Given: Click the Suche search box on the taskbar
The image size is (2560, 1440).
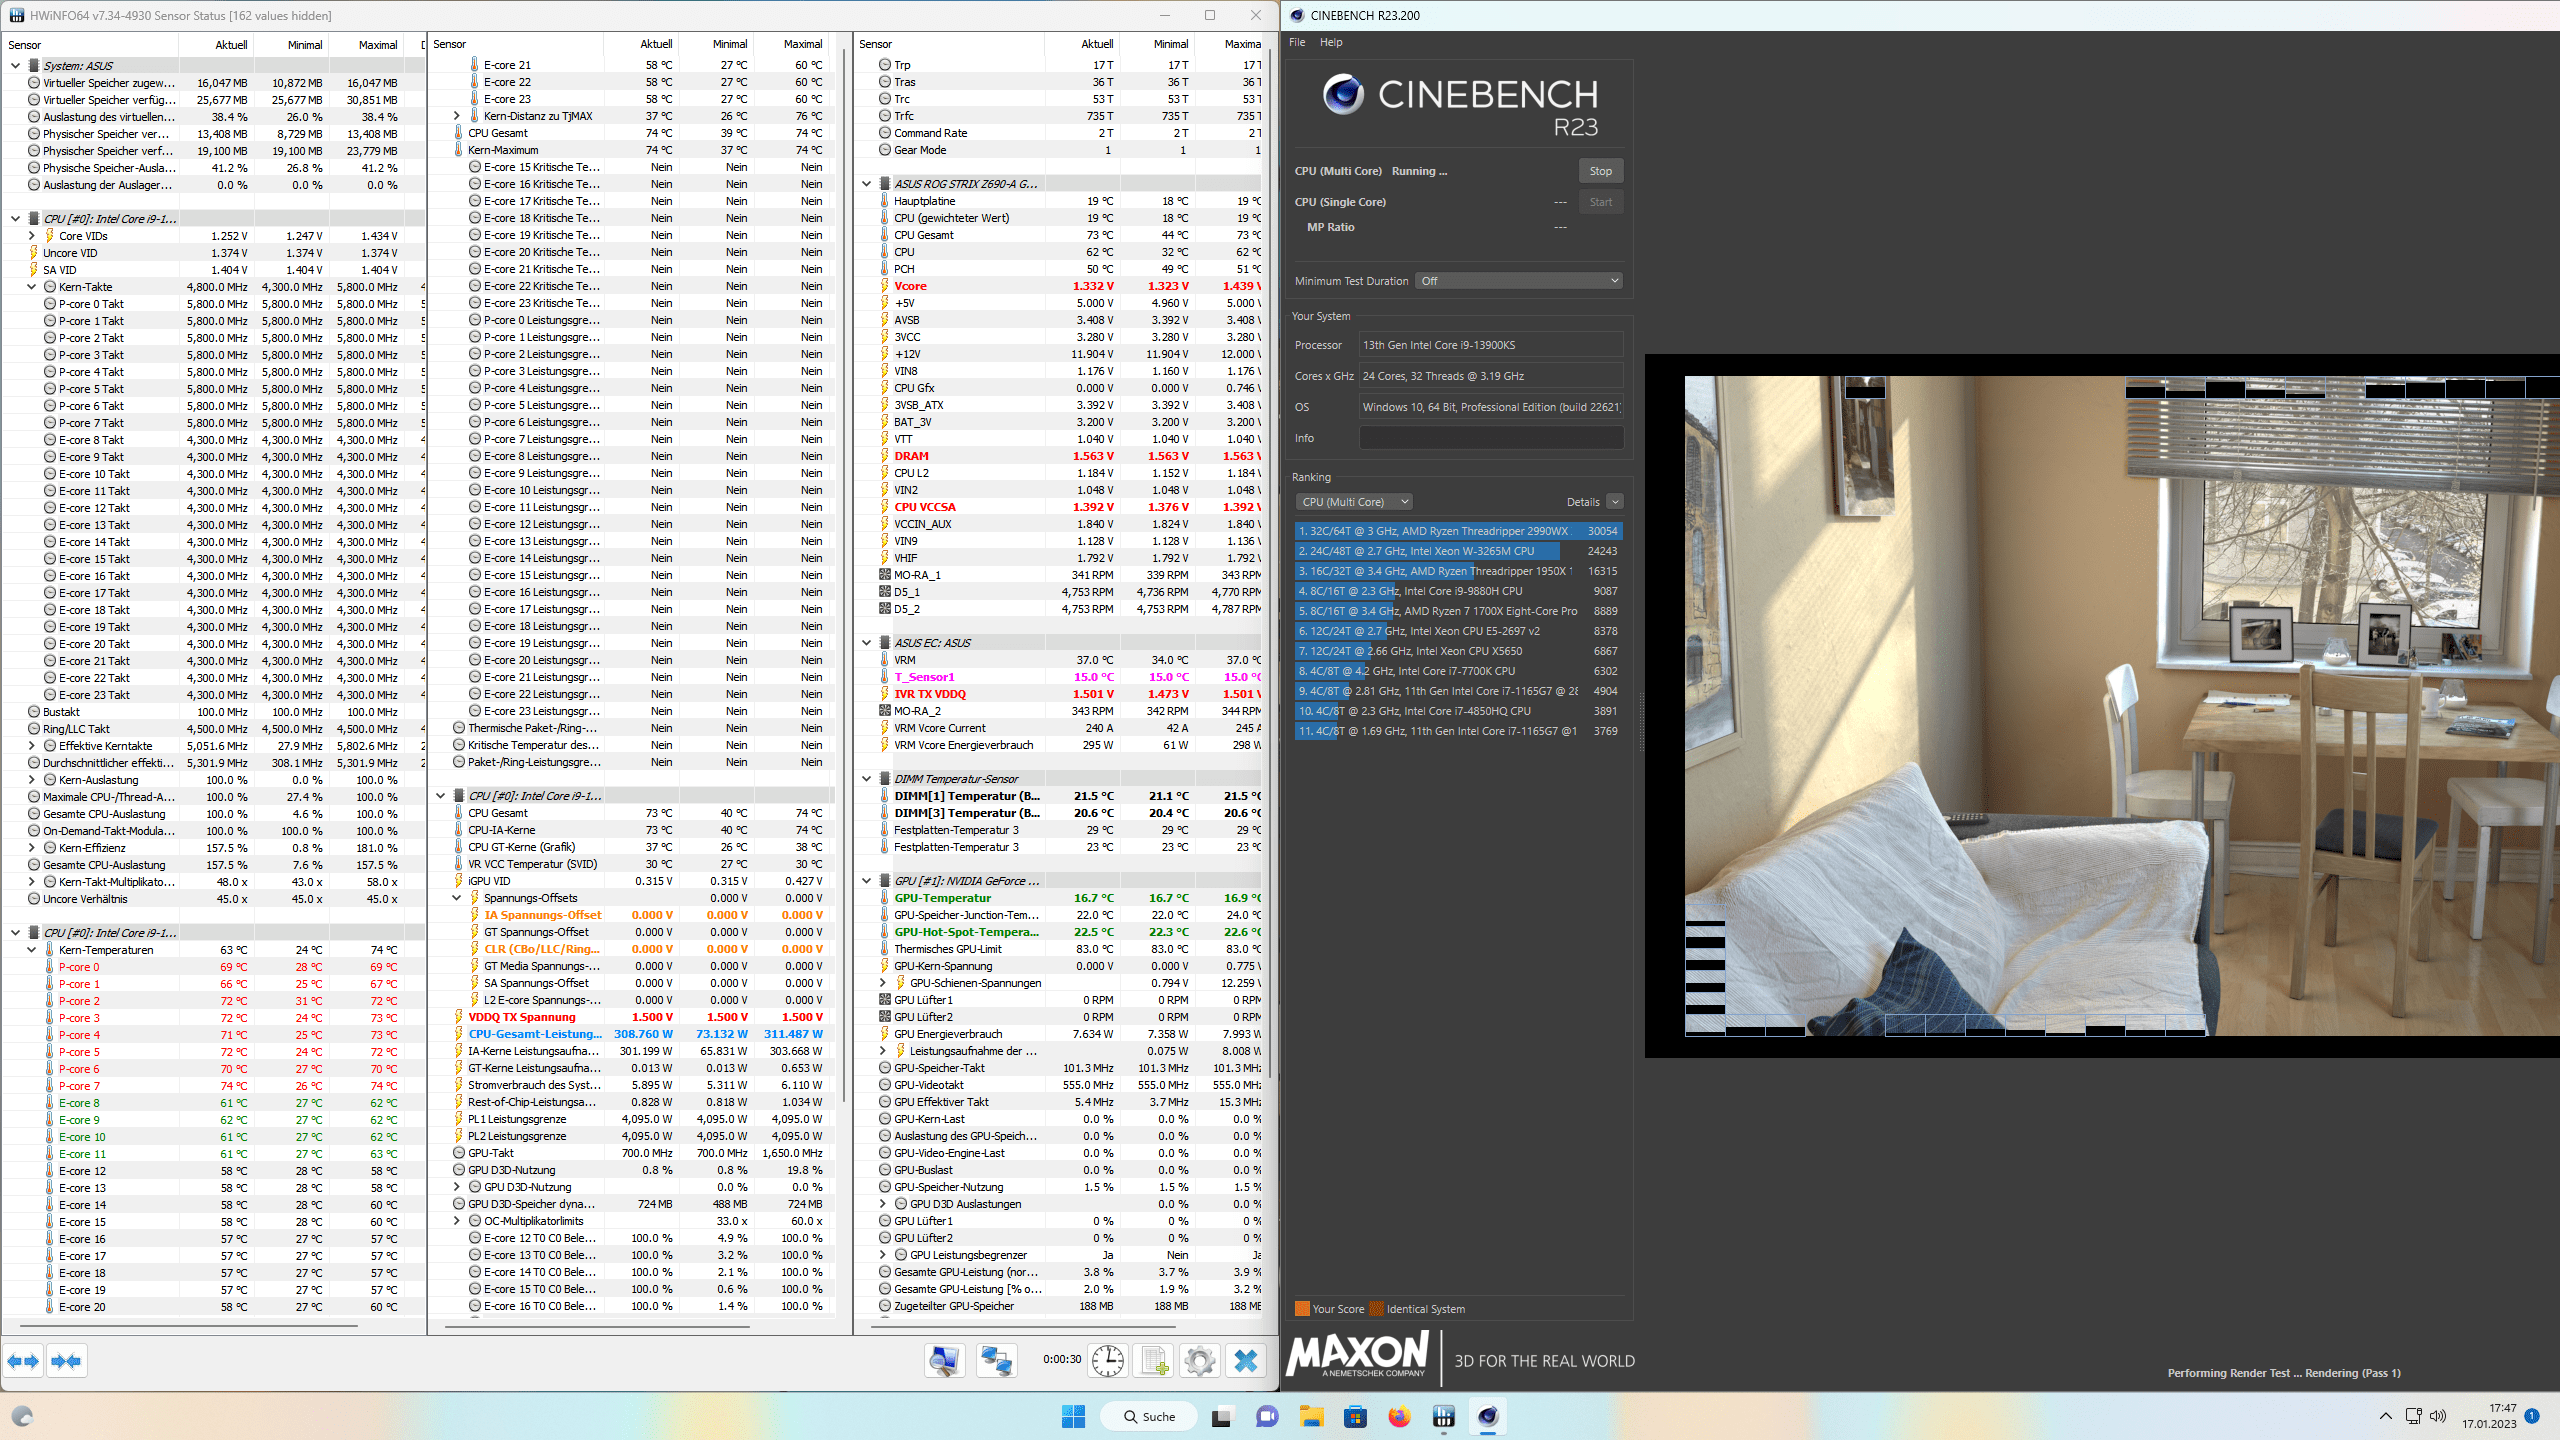Looking at the screenshot, I should tap(1148, 1416).
